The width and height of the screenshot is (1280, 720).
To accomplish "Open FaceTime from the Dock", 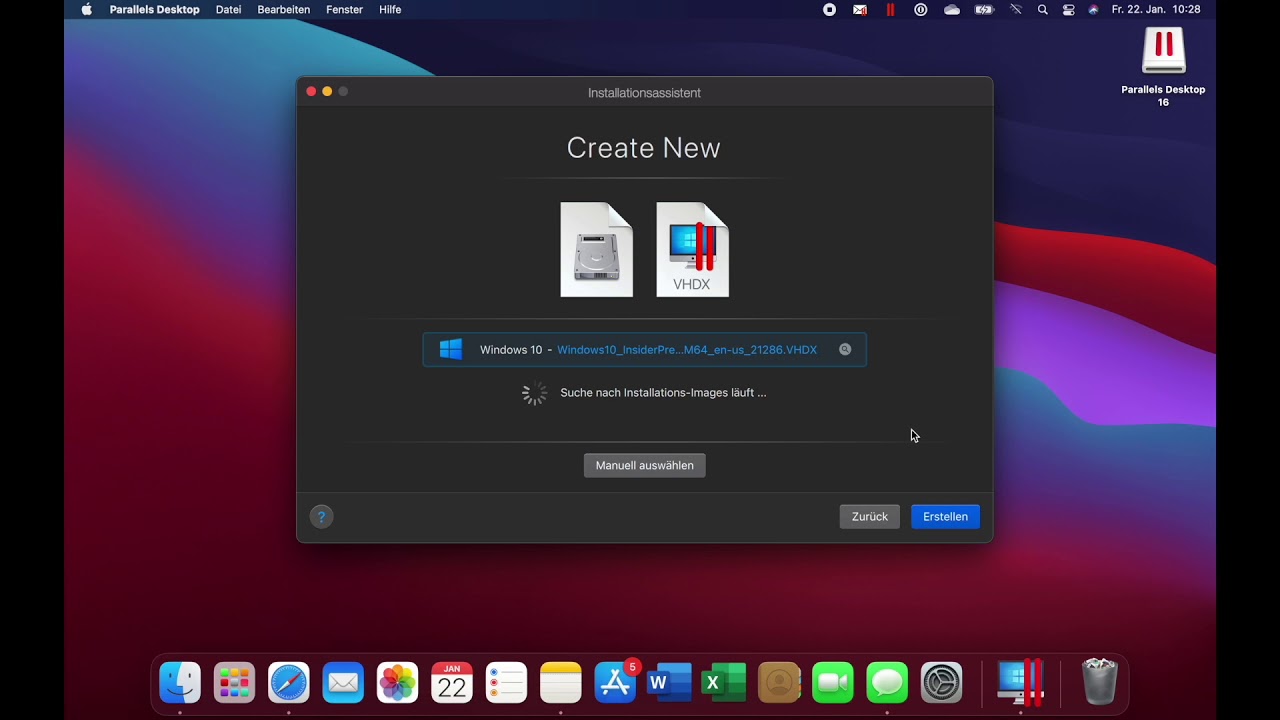I will coord(833,683).
